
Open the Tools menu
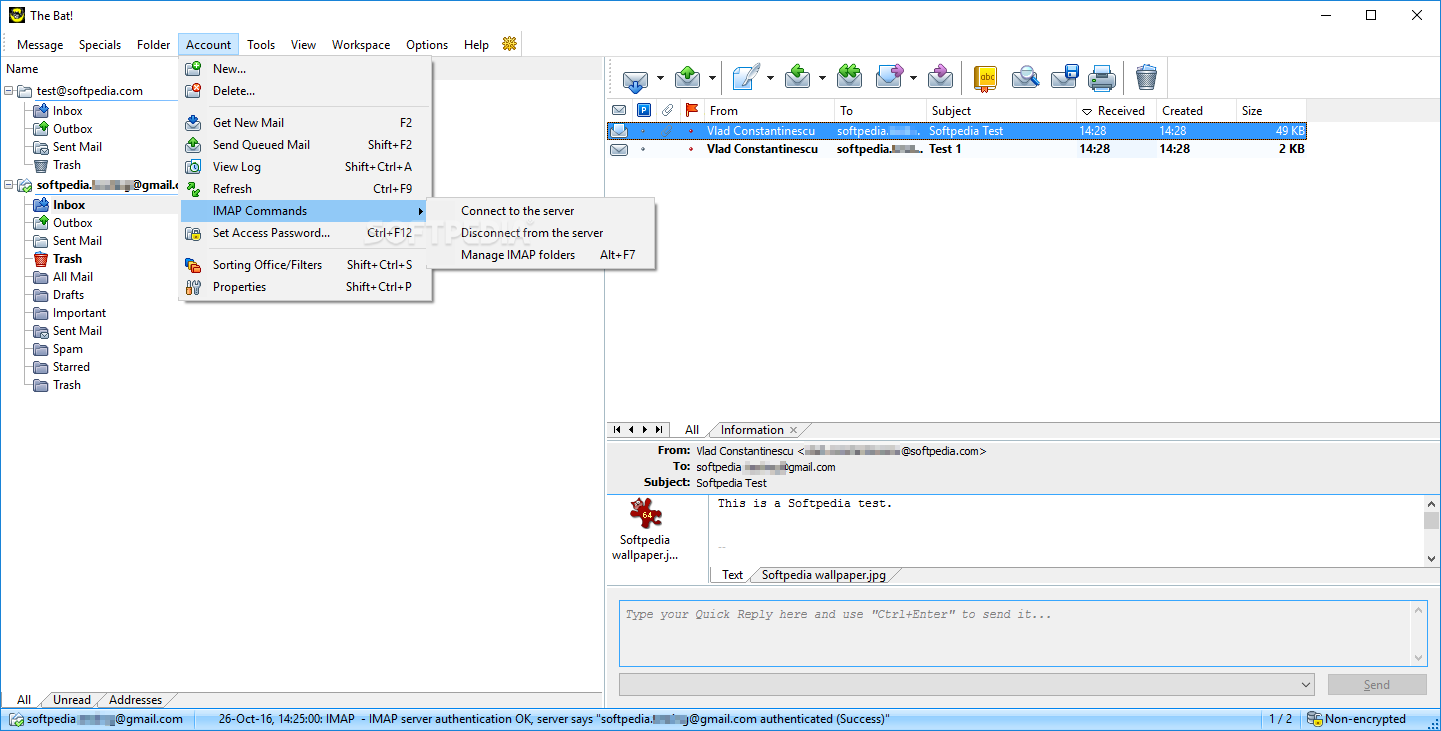pyautogui.click(x=261, y=45)
